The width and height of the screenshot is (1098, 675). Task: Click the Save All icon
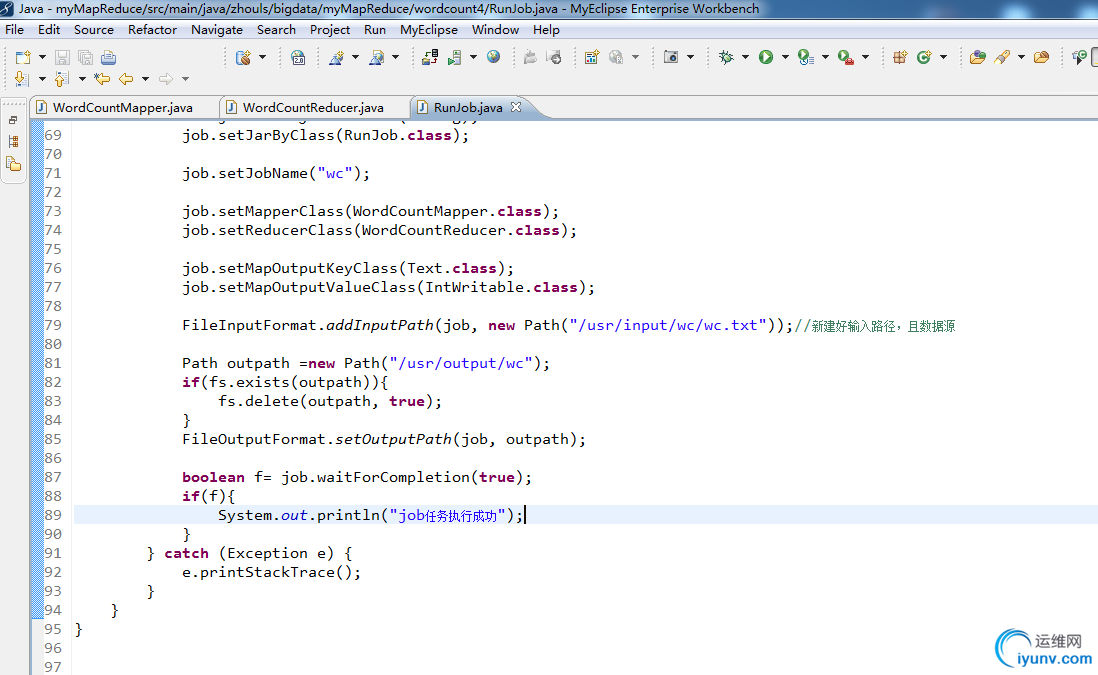coord(85,57)
